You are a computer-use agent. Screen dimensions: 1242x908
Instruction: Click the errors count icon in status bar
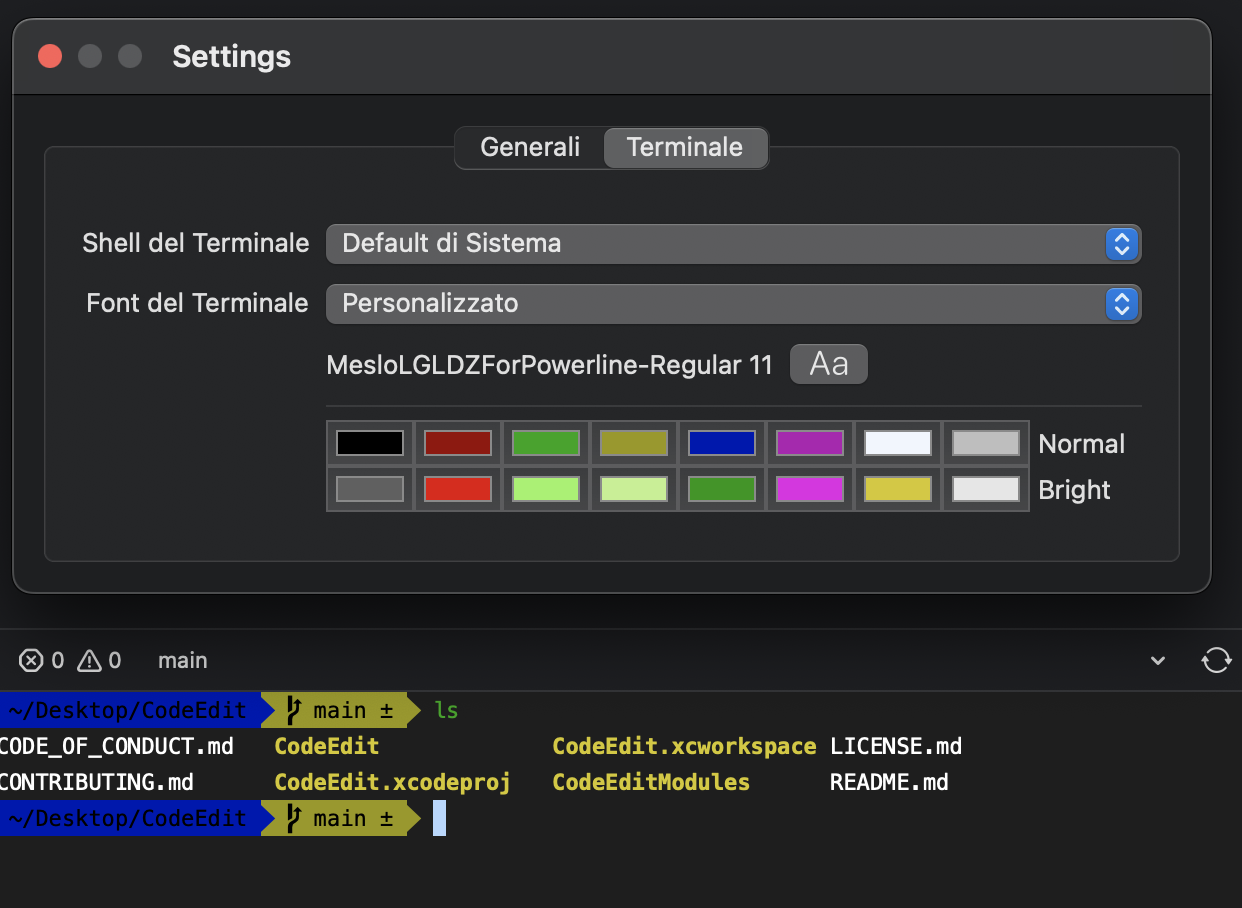click(32, 660)
